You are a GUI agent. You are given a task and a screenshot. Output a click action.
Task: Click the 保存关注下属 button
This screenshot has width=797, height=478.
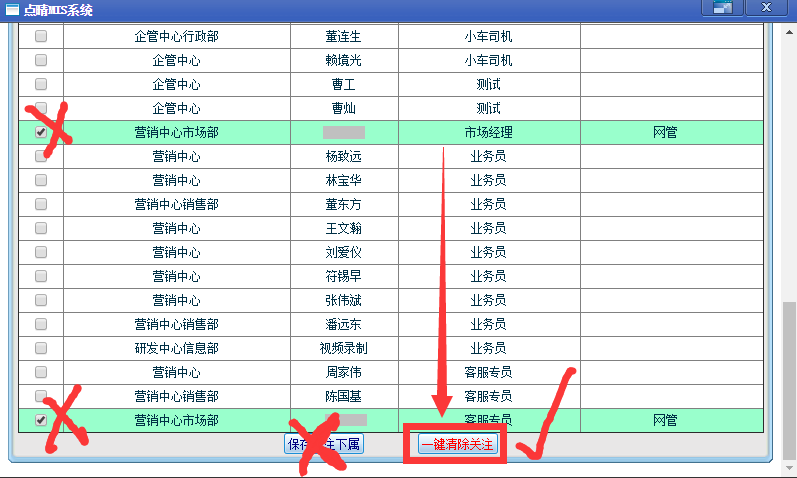pos(324,444)
